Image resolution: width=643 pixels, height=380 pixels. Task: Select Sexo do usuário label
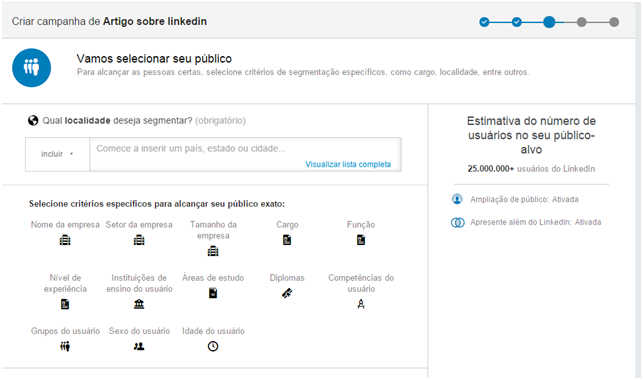(x=139, y=331)
